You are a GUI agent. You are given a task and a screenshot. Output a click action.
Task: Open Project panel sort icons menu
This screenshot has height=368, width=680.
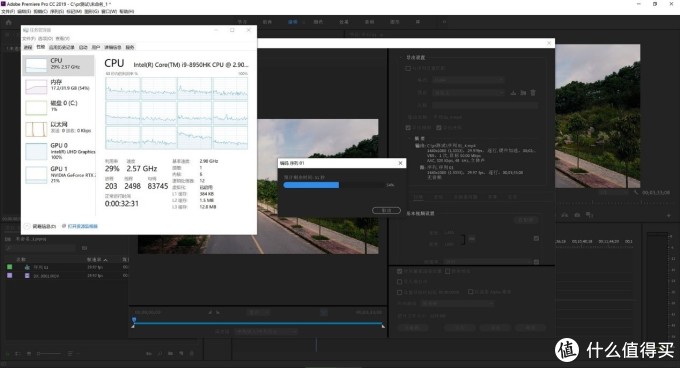70,354
